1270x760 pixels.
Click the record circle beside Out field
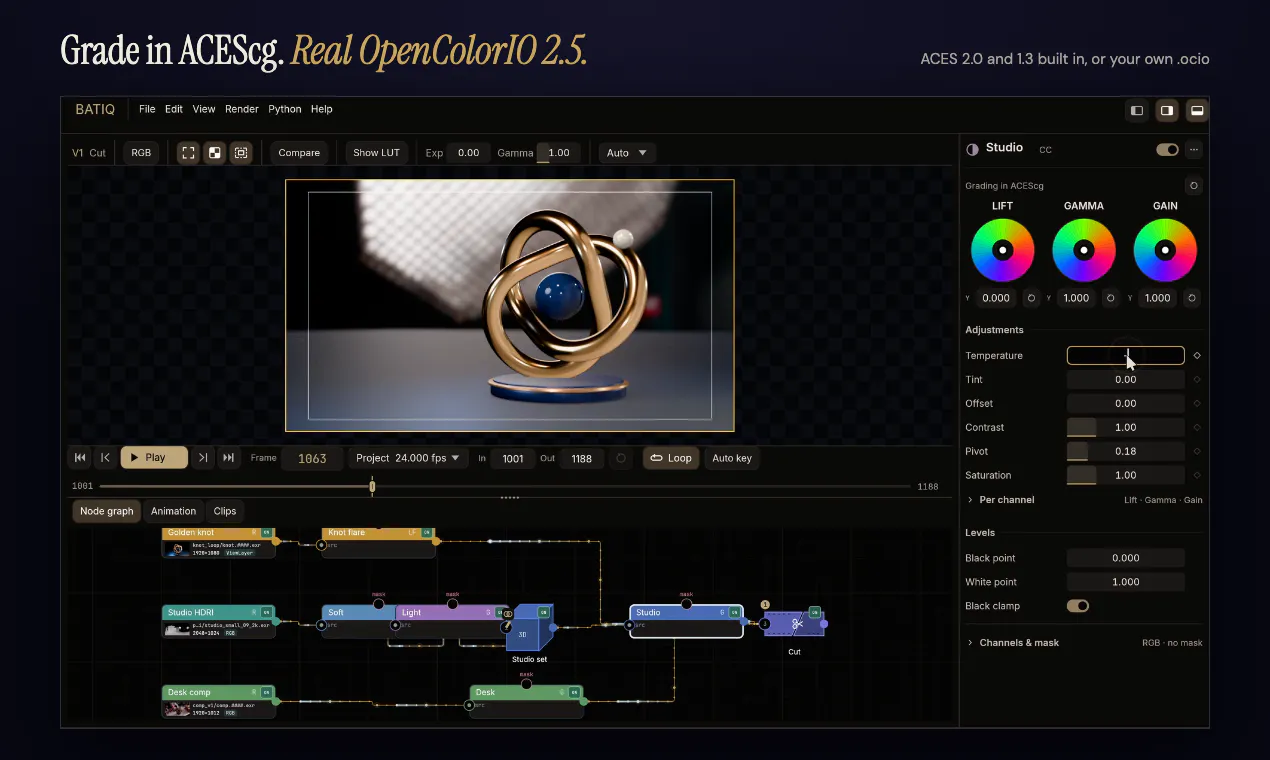point(621,458)
